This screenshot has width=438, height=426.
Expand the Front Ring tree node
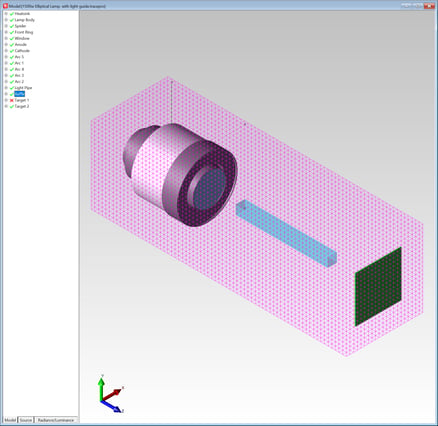pyautogui.click(x=6, y=32)
